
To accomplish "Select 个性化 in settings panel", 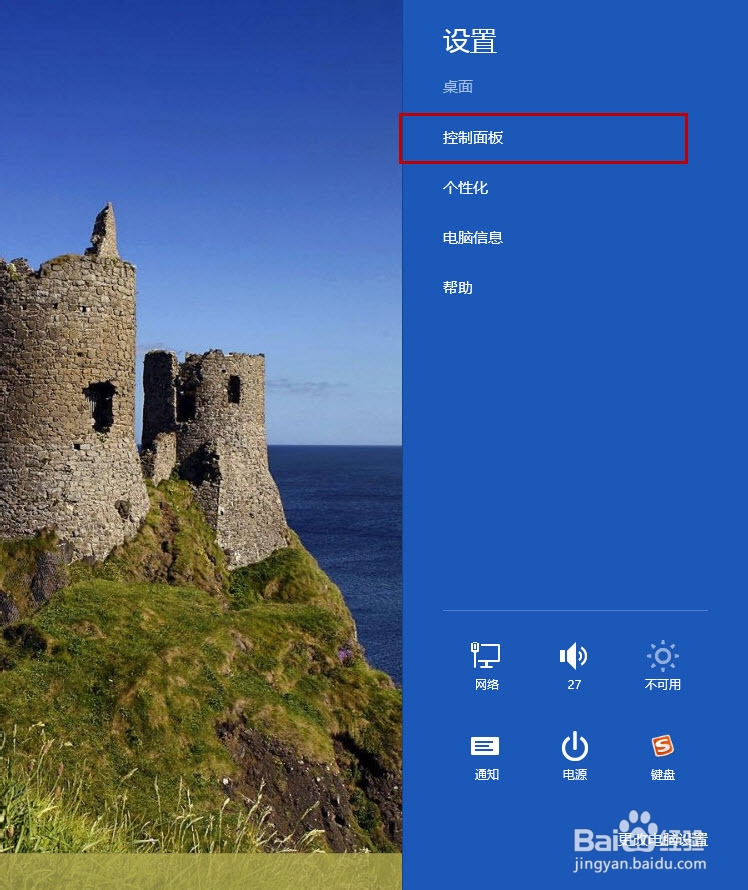I will point(465,188).
